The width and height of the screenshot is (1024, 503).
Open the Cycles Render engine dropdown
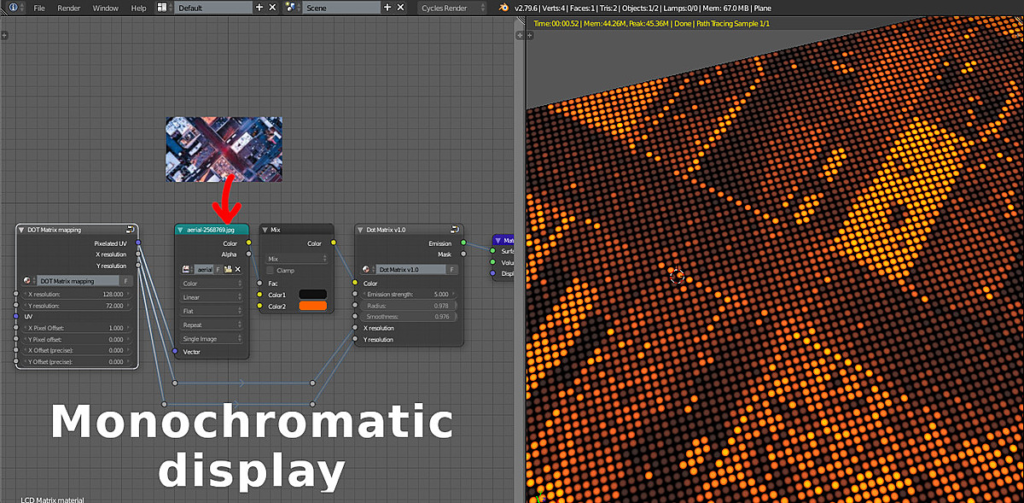click(452, 8)
